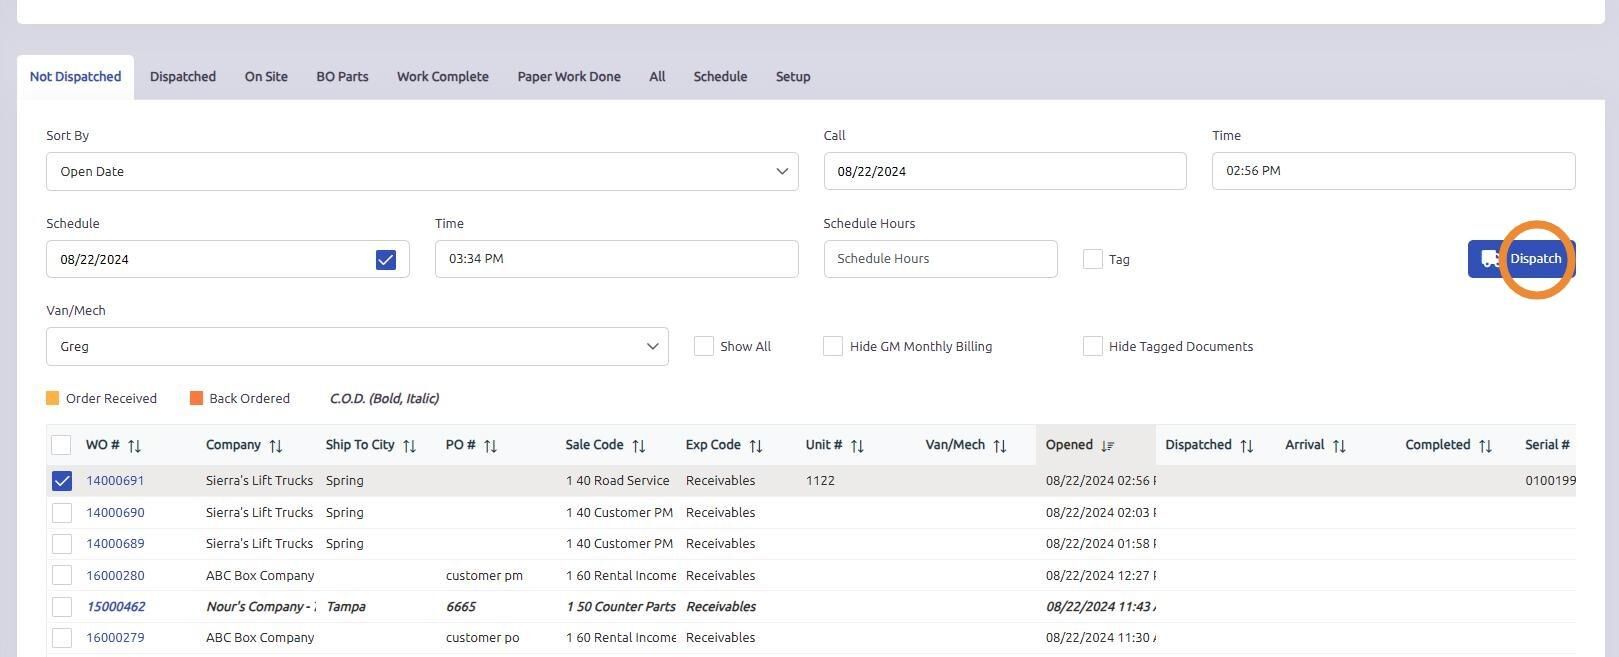The image size is (1619, 657).
Task: Open work order 16000280 link
Action: click(x=115, y=576)
